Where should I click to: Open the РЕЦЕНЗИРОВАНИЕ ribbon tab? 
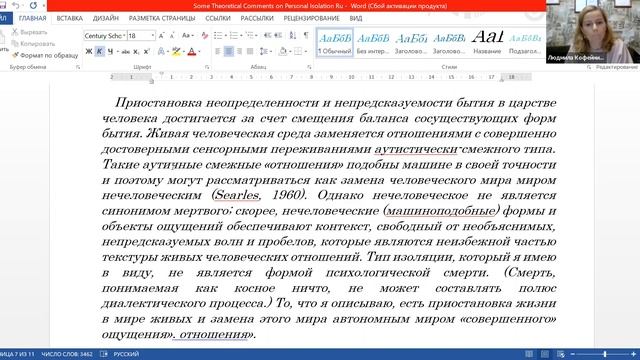pos(311,18)
